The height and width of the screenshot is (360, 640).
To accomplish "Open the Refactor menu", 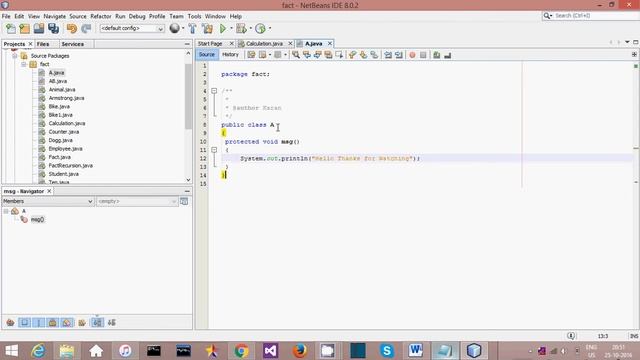I will (100, 16).
